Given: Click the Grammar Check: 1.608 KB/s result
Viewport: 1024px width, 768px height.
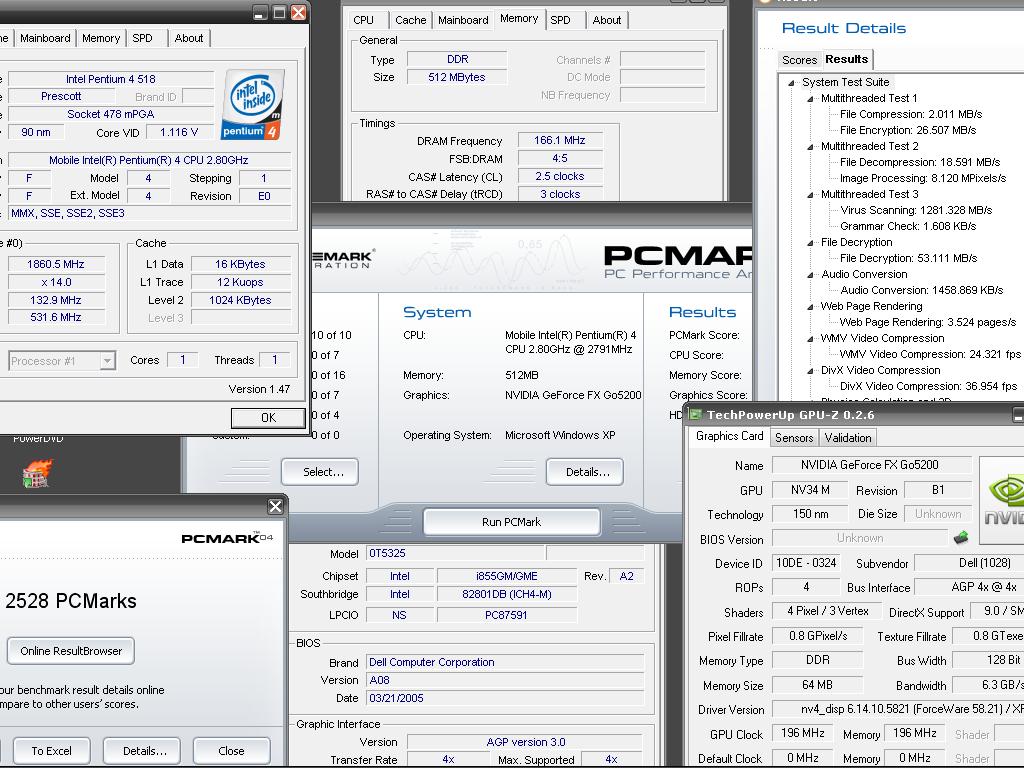Looking at the screenshot, I should pos(908,226).
